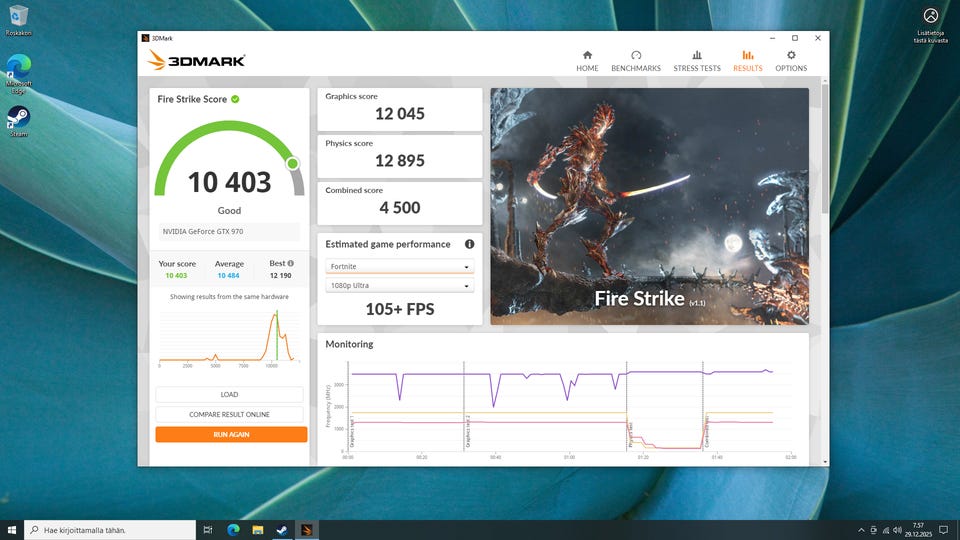Click the 3DMark logo
The height and width of the screenshot is (540, 960).
point(196,60)
